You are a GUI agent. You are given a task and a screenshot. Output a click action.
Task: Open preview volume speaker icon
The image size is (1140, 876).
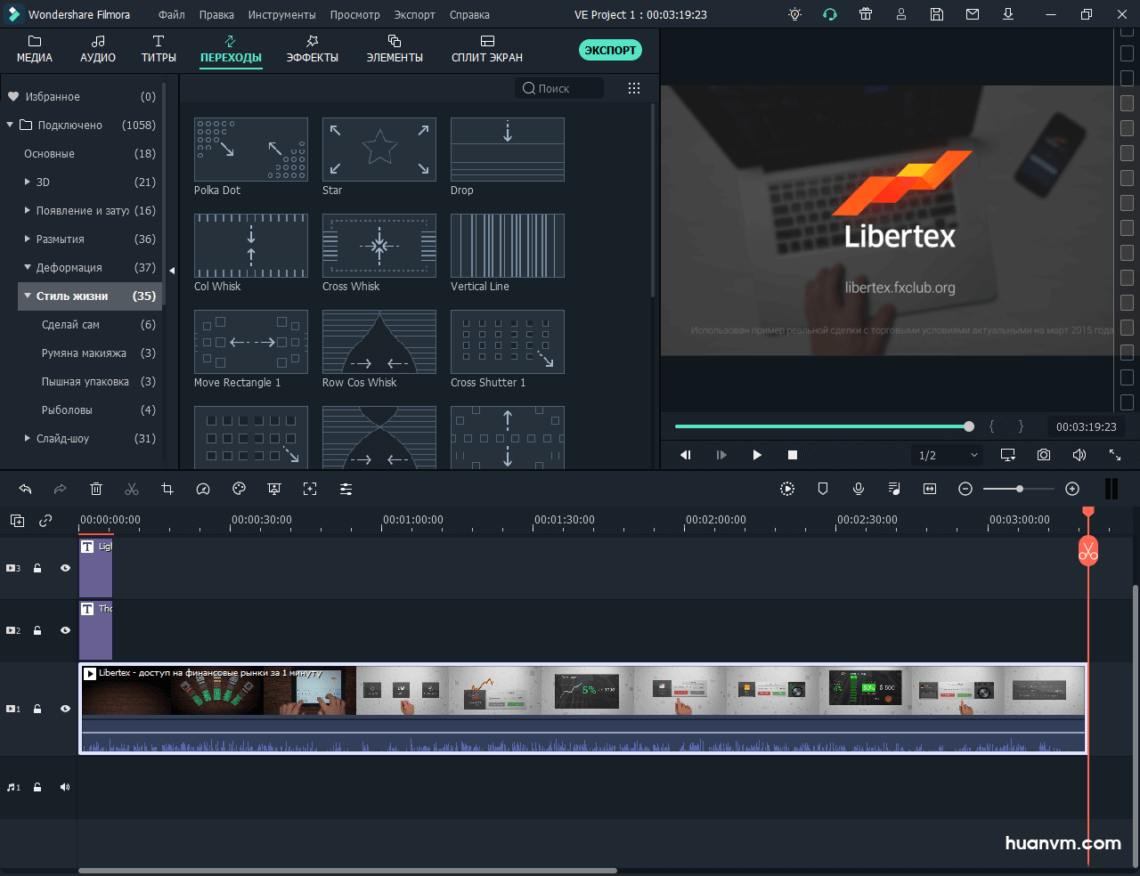(x=1079, y=455)
